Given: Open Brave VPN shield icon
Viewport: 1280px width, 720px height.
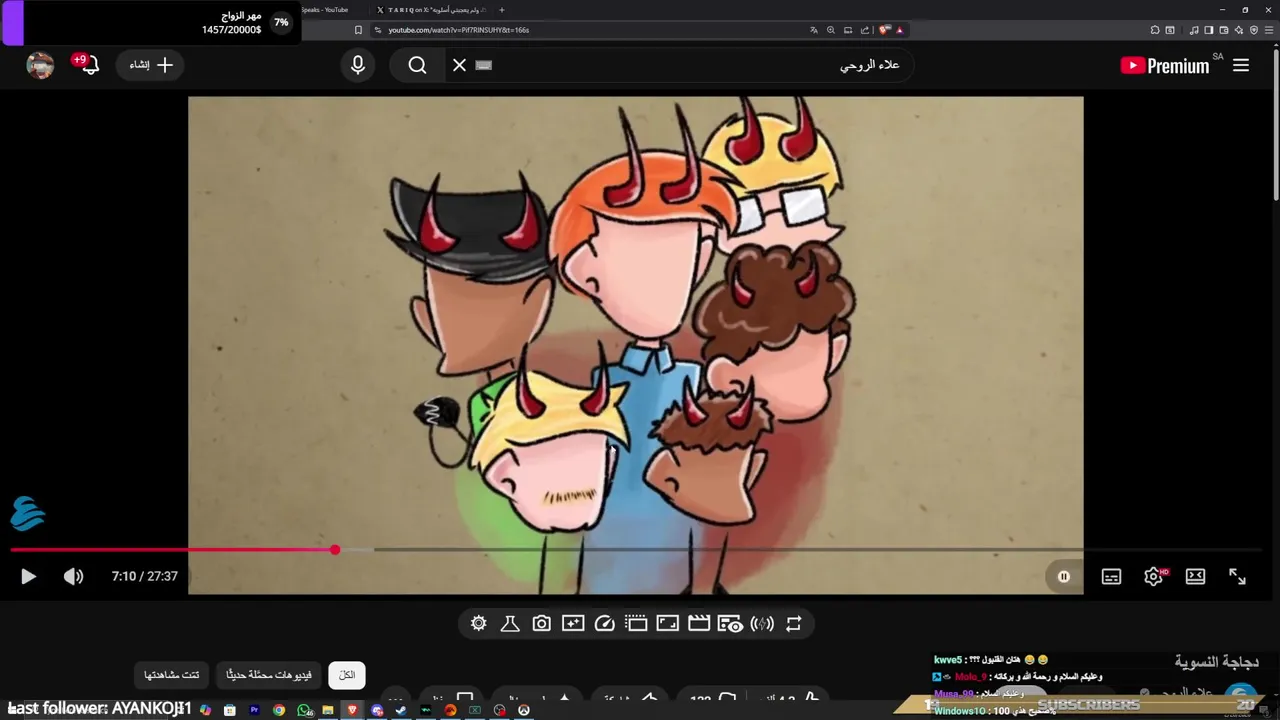Looking at the screenshot, I should [1254, 30].
